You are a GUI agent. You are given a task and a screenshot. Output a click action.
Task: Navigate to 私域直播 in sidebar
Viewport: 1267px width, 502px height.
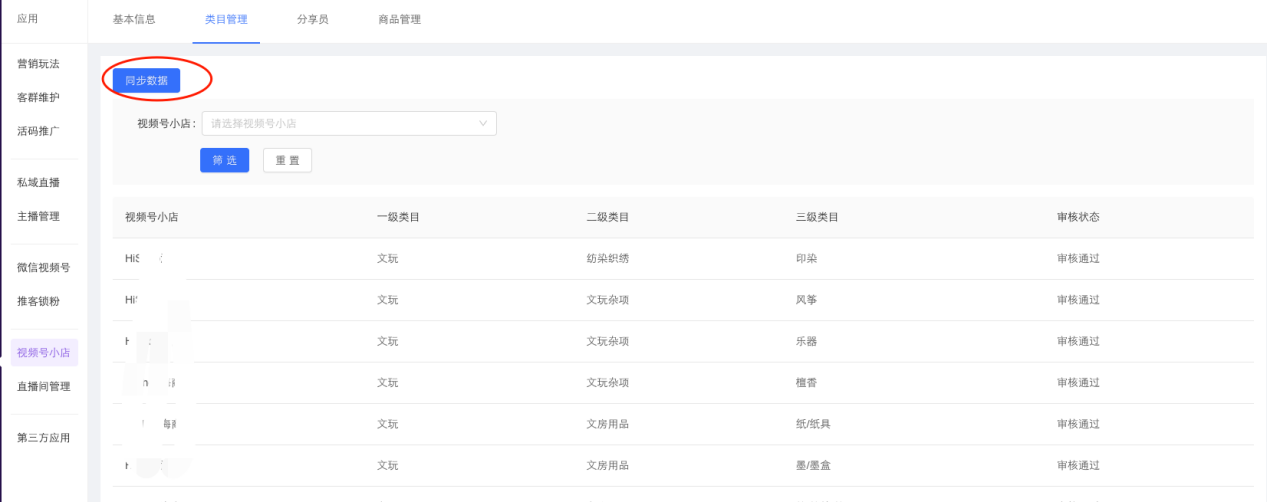click(x=38, y=183)
